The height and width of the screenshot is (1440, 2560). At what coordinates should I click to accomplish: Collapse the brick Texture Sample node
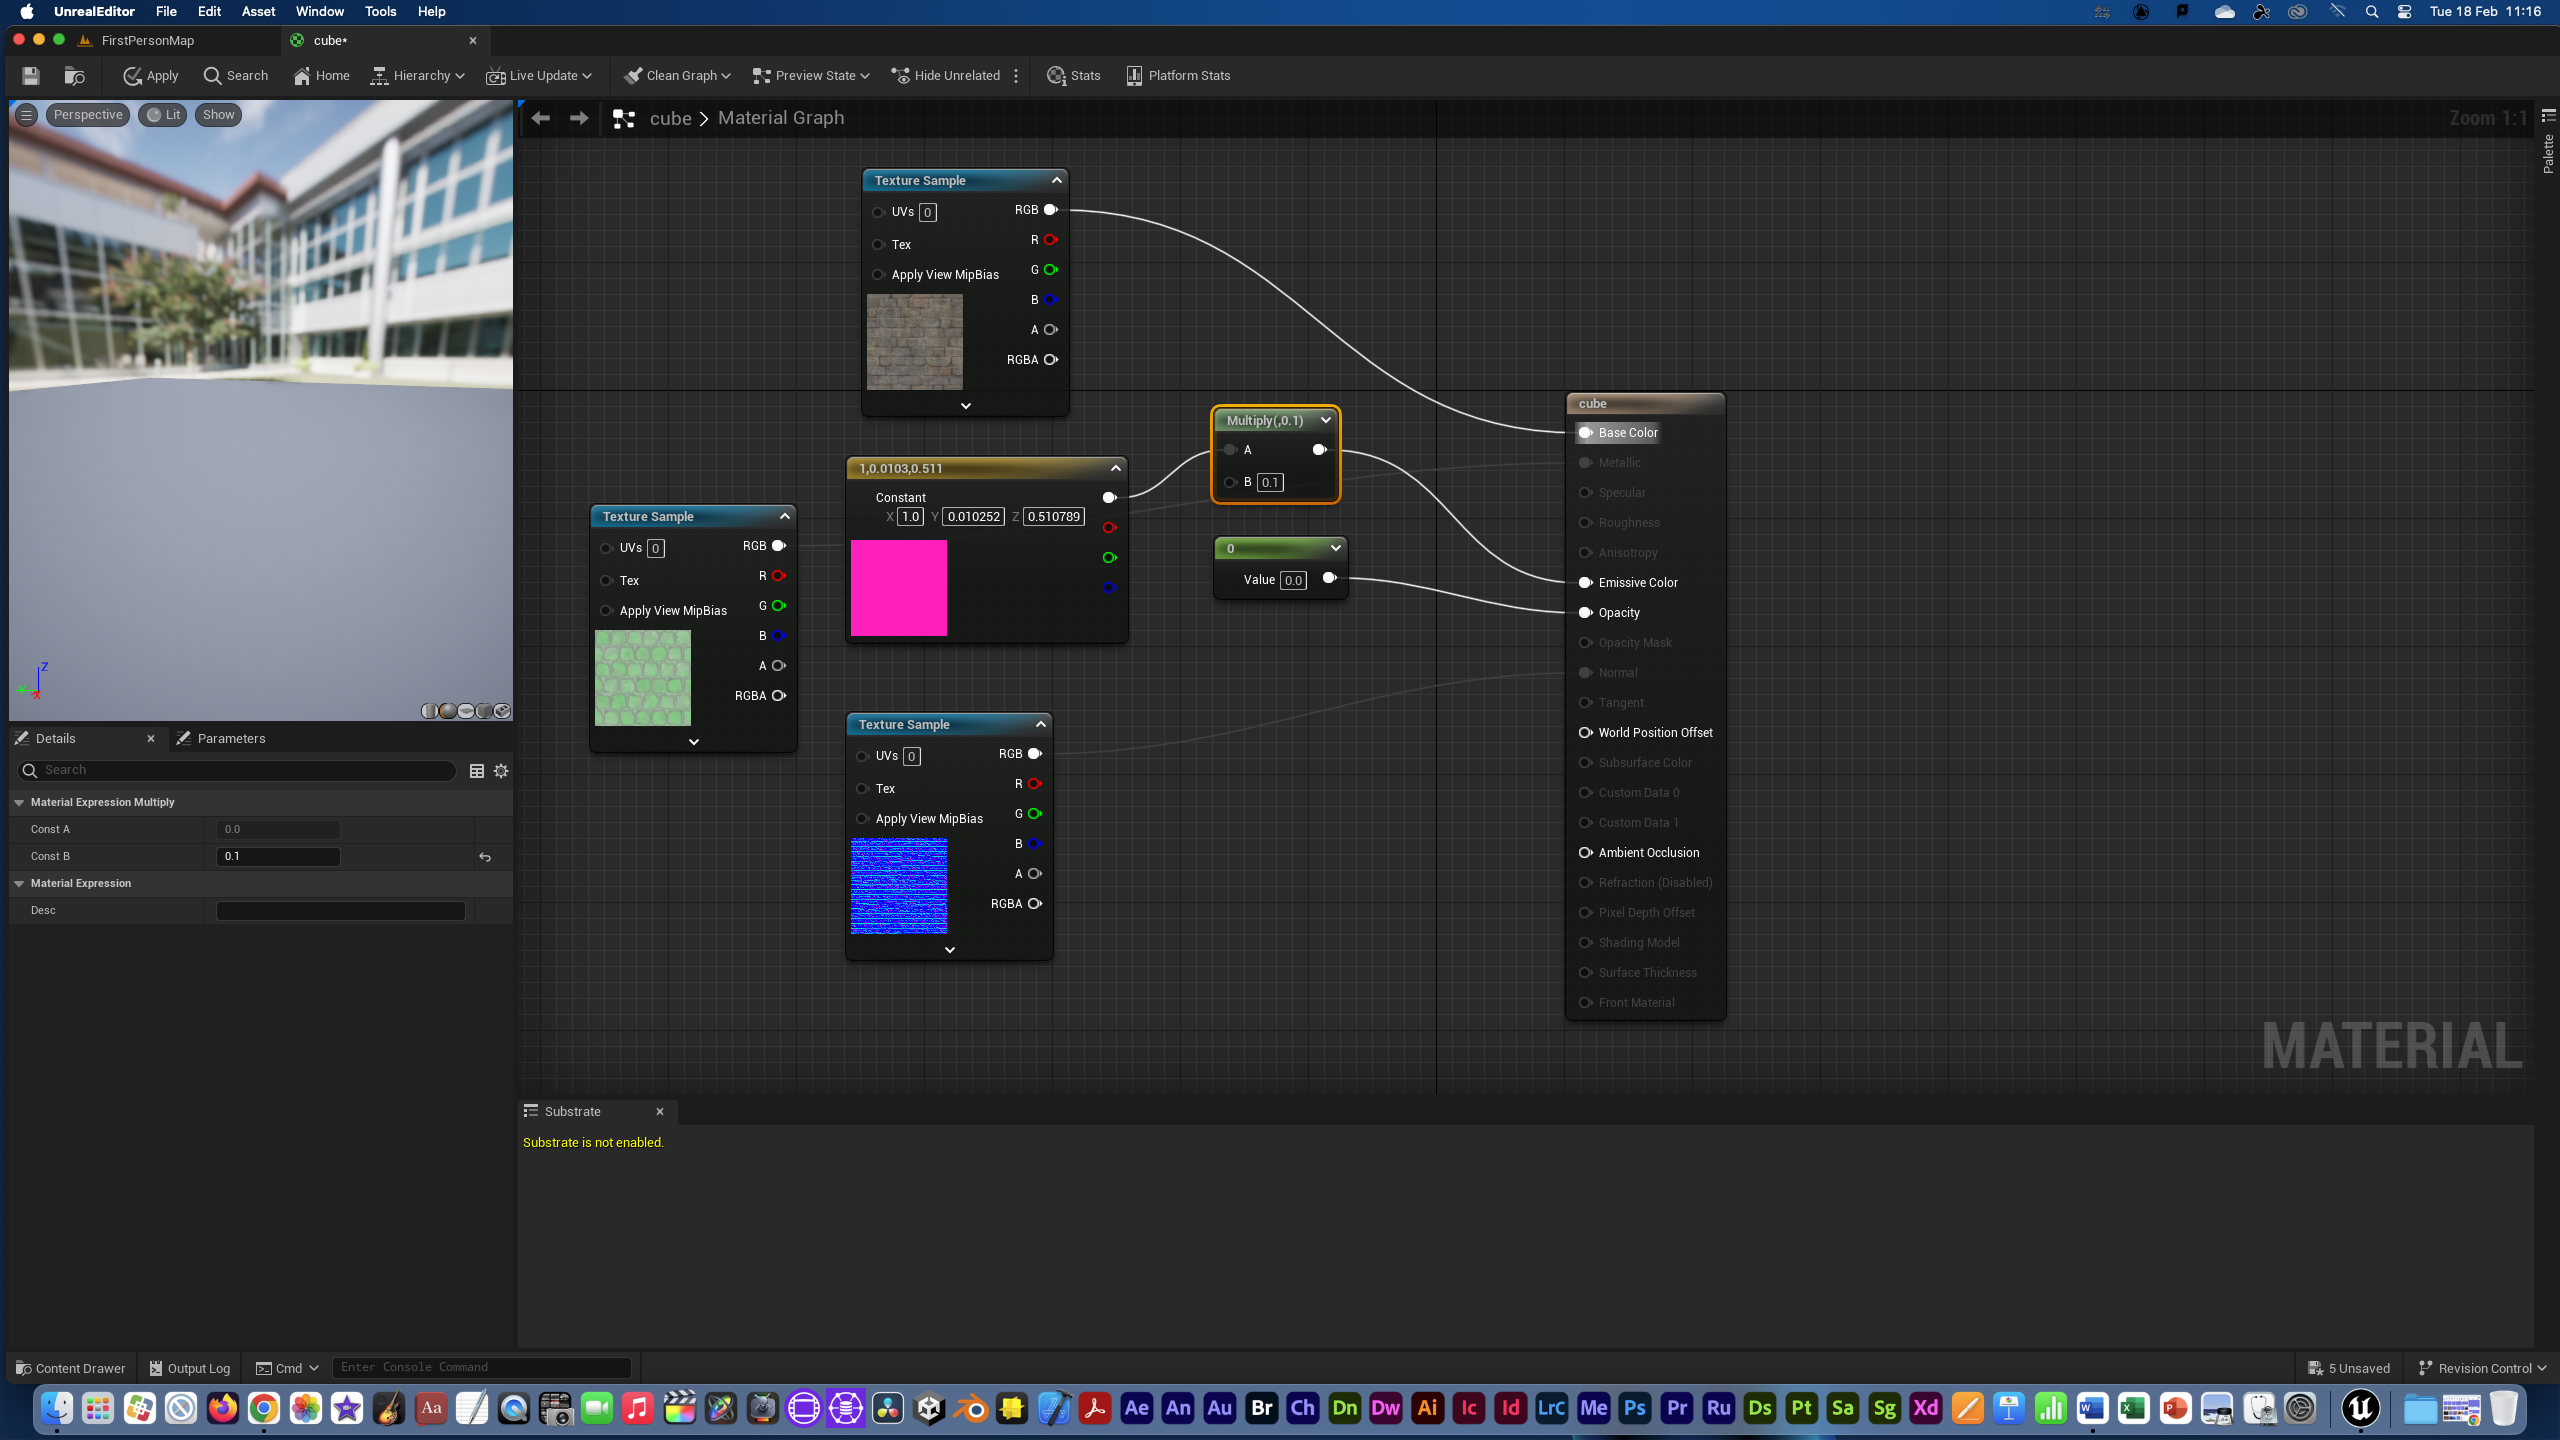(x=1057, y=180)
